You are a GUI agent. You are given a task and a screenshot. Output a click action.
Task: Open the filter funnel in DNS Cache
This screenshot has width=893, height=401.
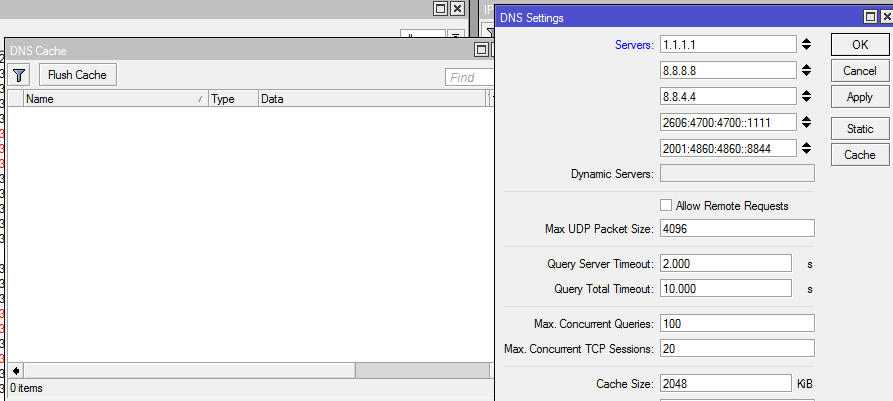[19, 75]
